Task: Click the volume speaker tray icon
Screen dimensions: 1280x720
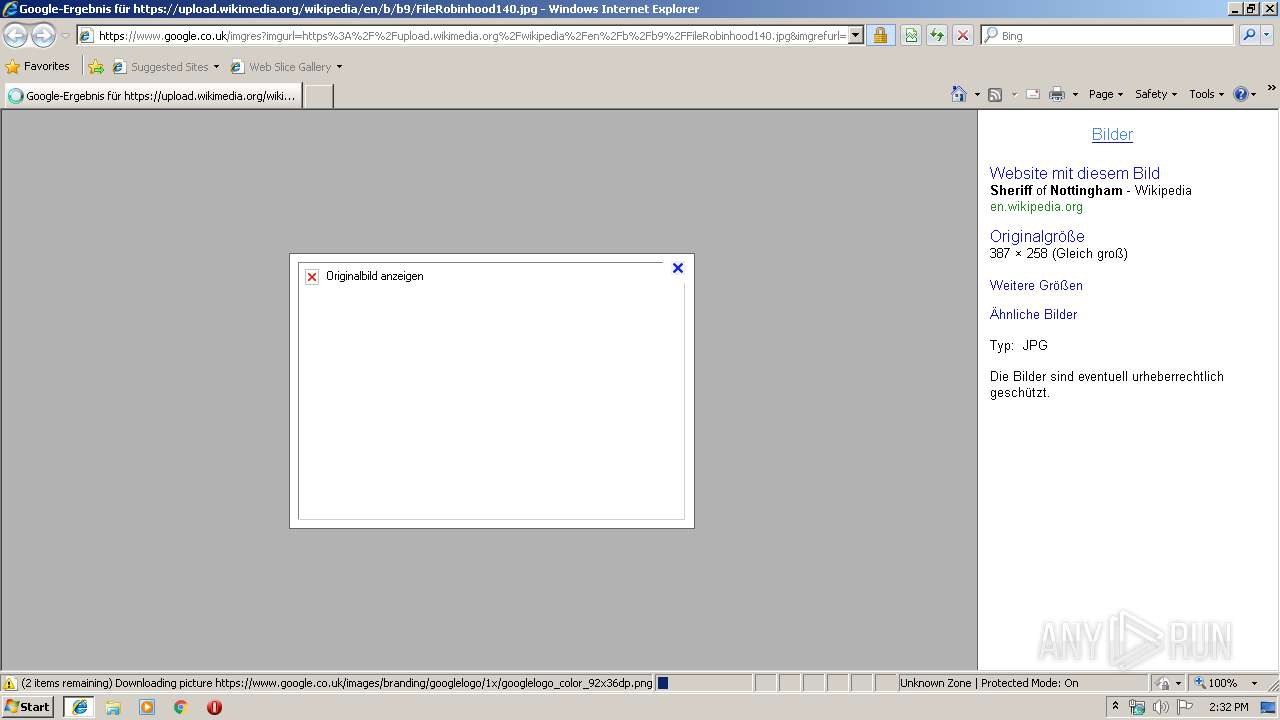Action: click(1161, 707)
